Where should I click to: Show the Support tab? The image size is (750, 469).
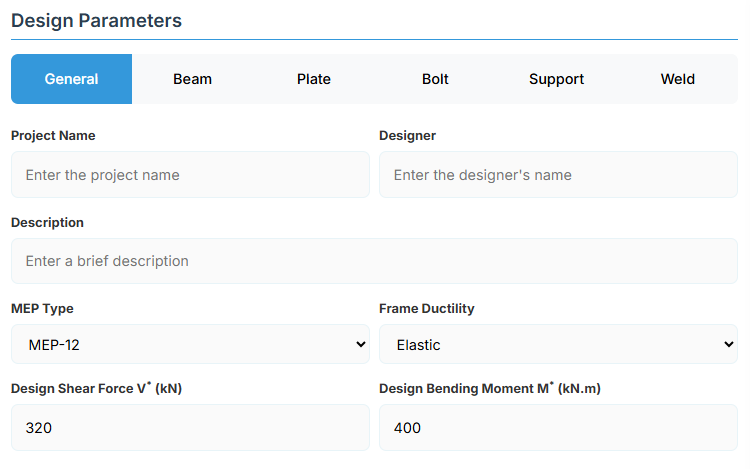[556, 79]
